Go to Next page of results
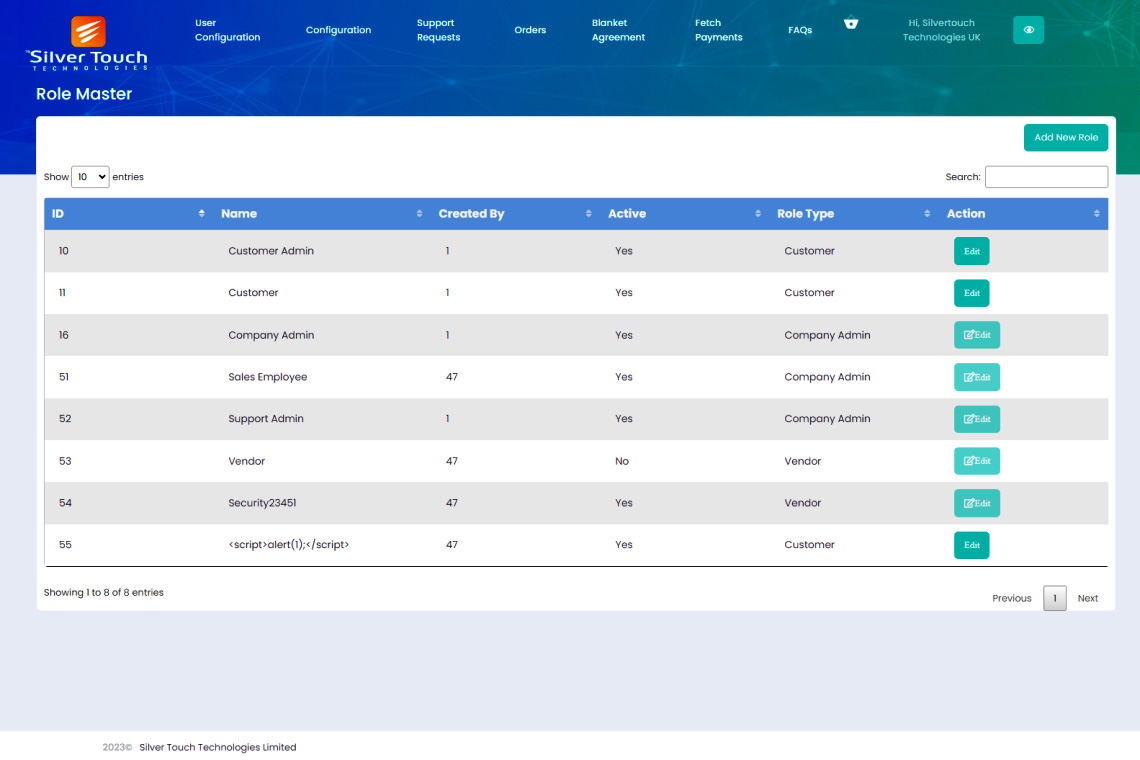 pyautogui.click(x=1088, y=598)
